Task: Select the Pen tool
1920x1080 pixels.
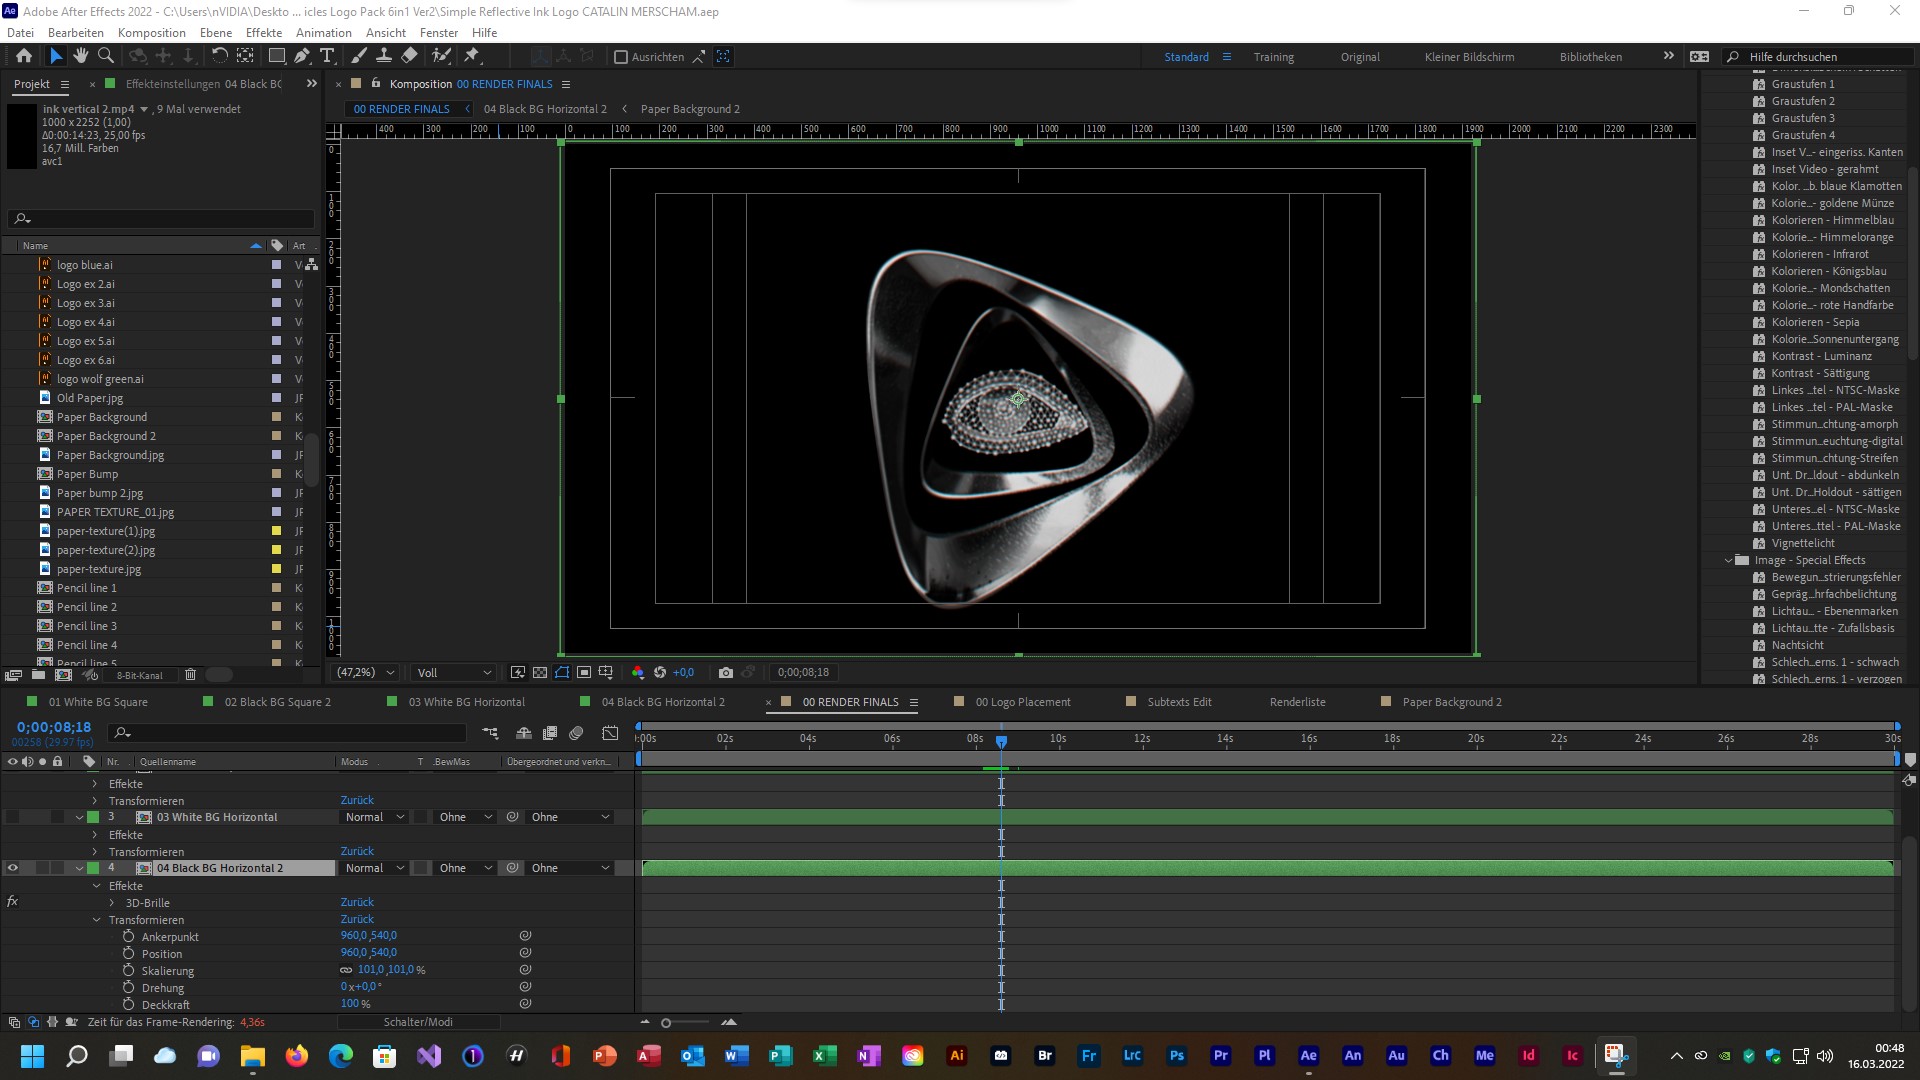Action: point(301,56)
